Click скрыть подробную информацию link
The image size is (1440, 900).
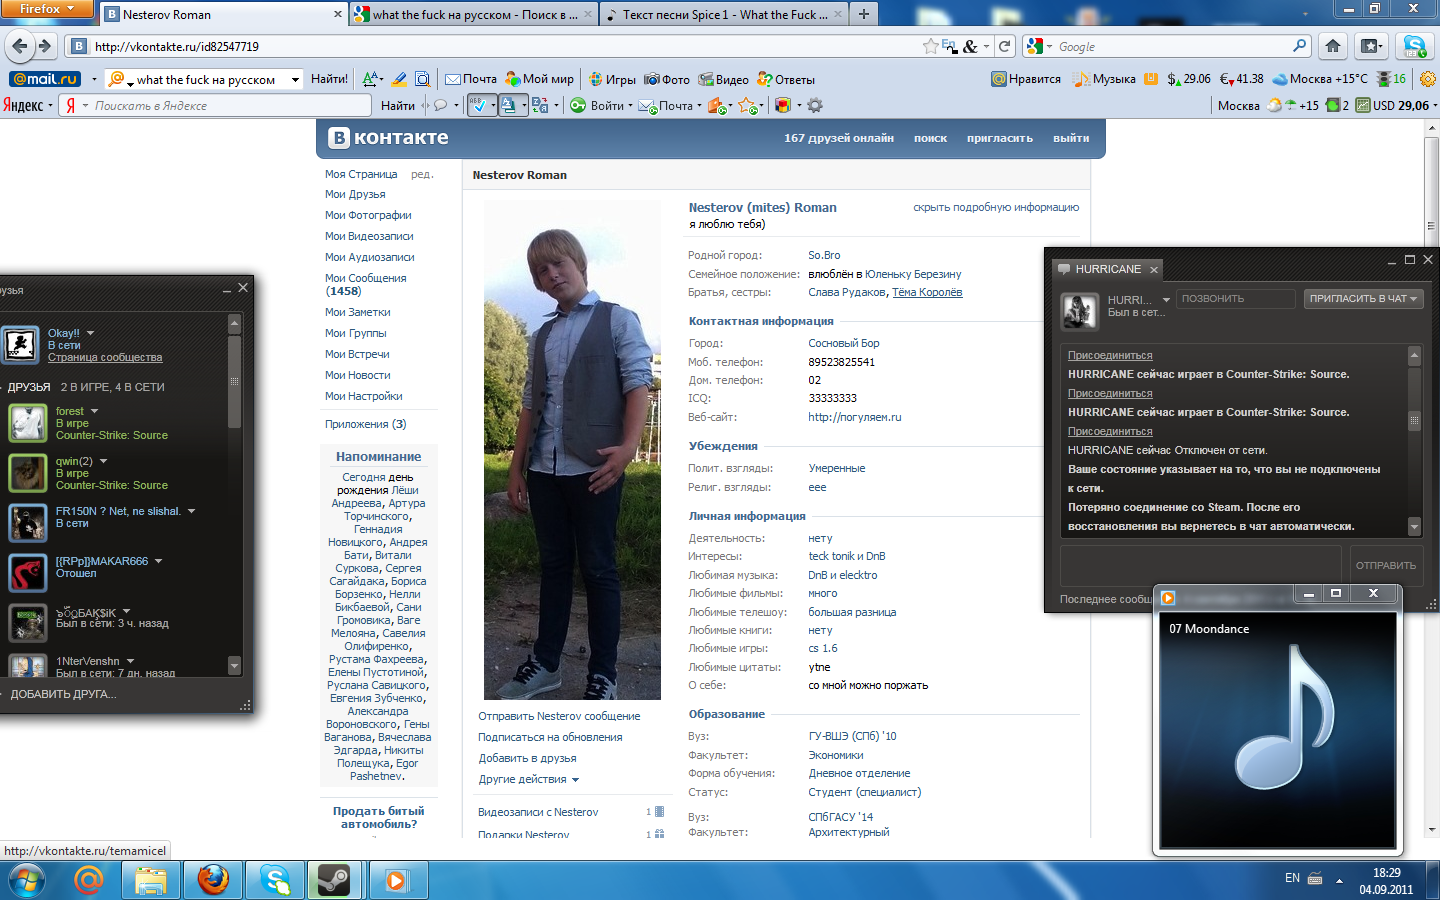click(996, 207)
